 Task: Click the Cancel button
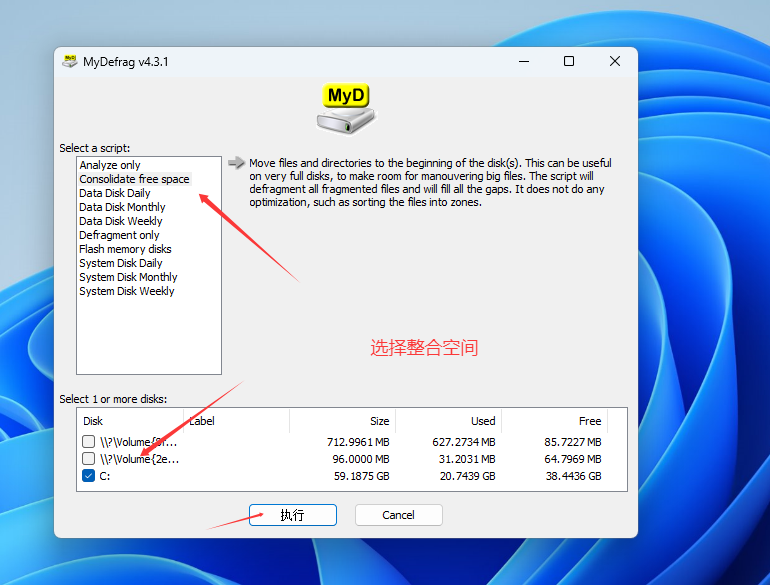tap(399, 515)
